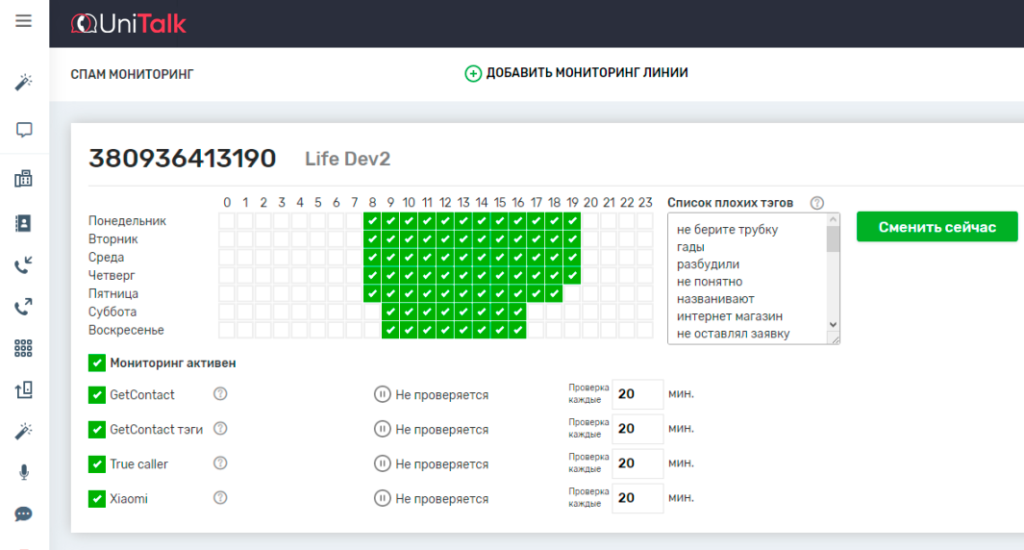Viewport: 1024px width, 550px height.
Task: Click the microphone sidebar icon
Action: click(x=24, y=472)
